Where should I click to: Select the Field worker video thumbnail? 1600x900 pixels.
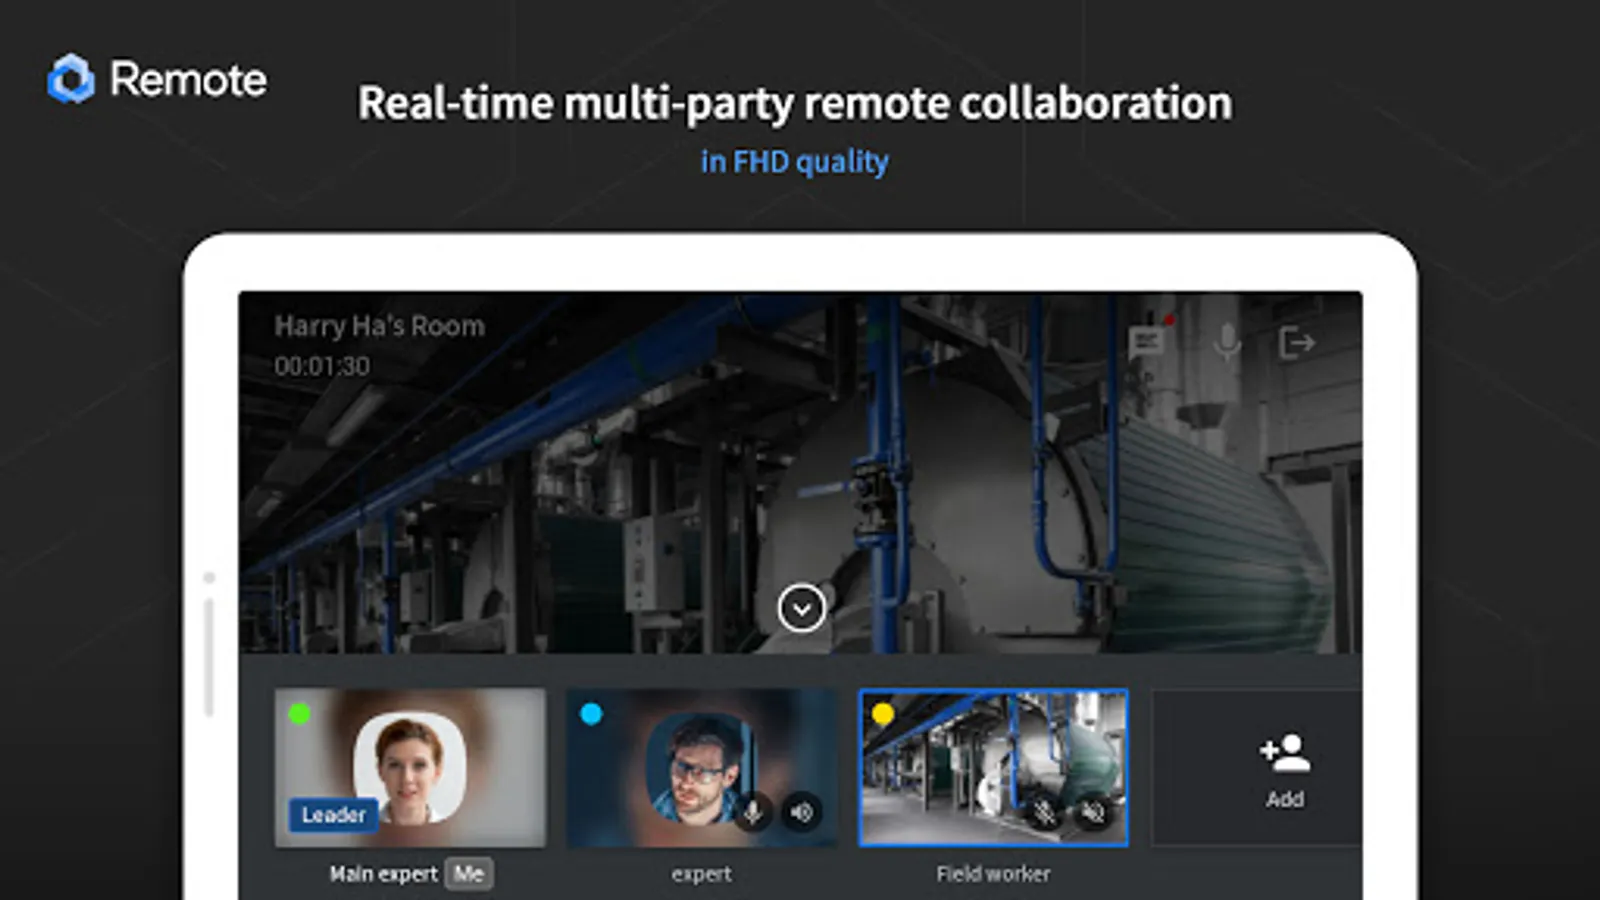994,767
